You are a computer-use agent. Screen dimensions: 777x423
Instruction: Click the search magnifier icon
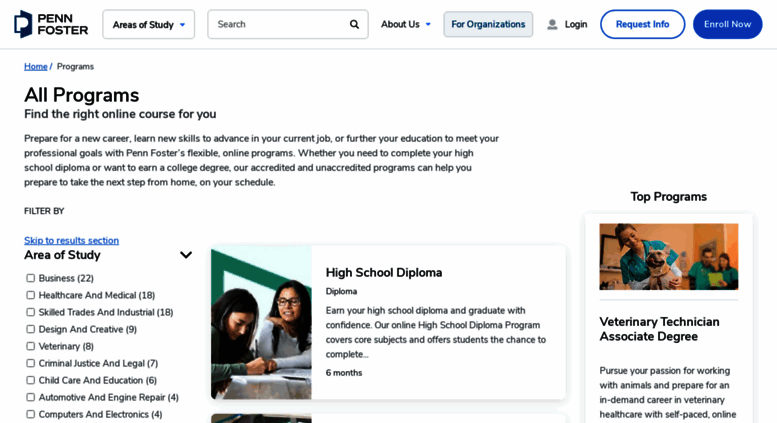[354, 24]
